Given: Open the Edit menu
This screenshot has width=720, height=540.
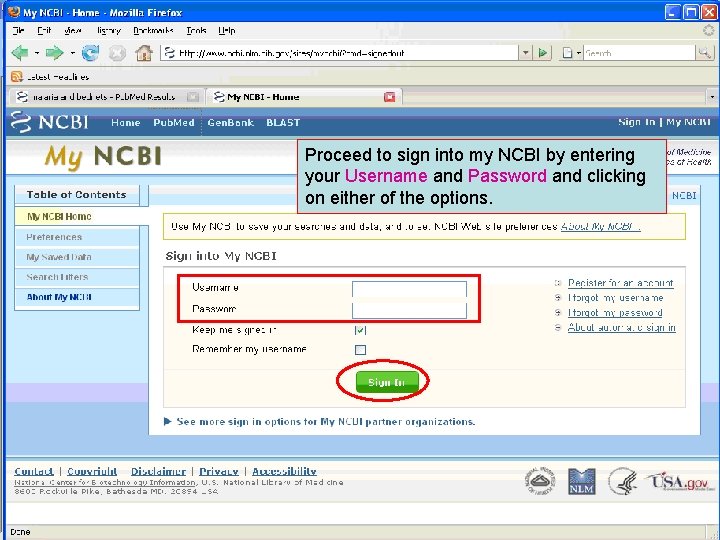Looking at the screenshot, I should [x=44, y=31].
